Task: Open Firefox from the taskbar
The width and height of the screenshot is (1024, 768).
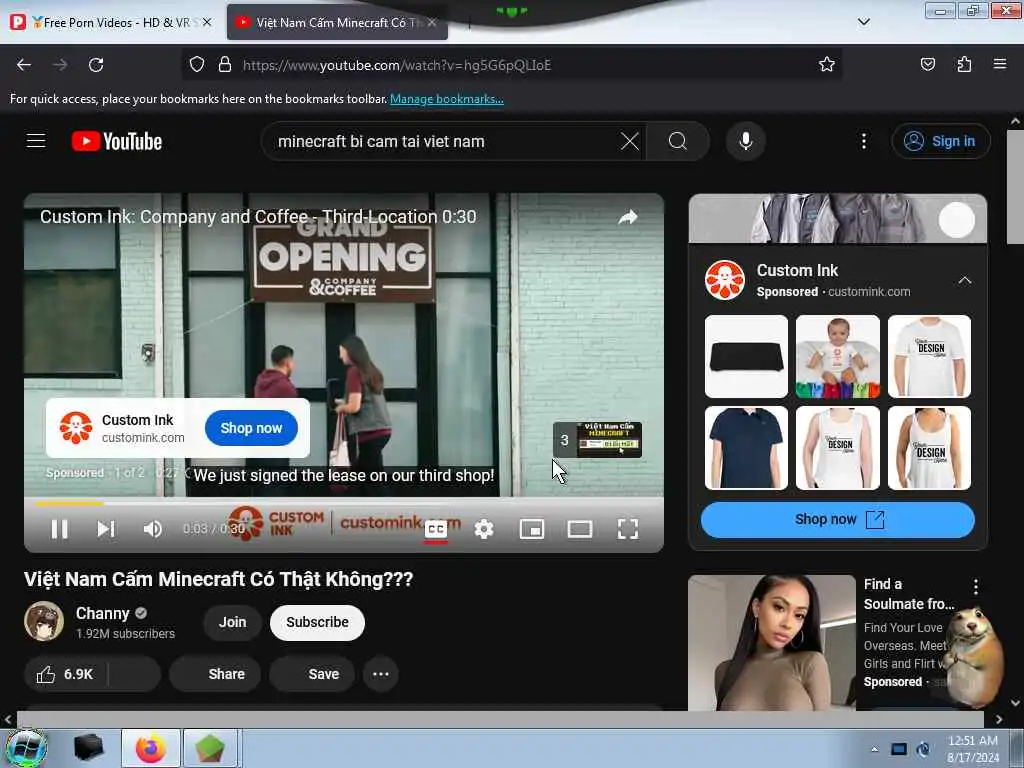Action: [x=151, y=748]
